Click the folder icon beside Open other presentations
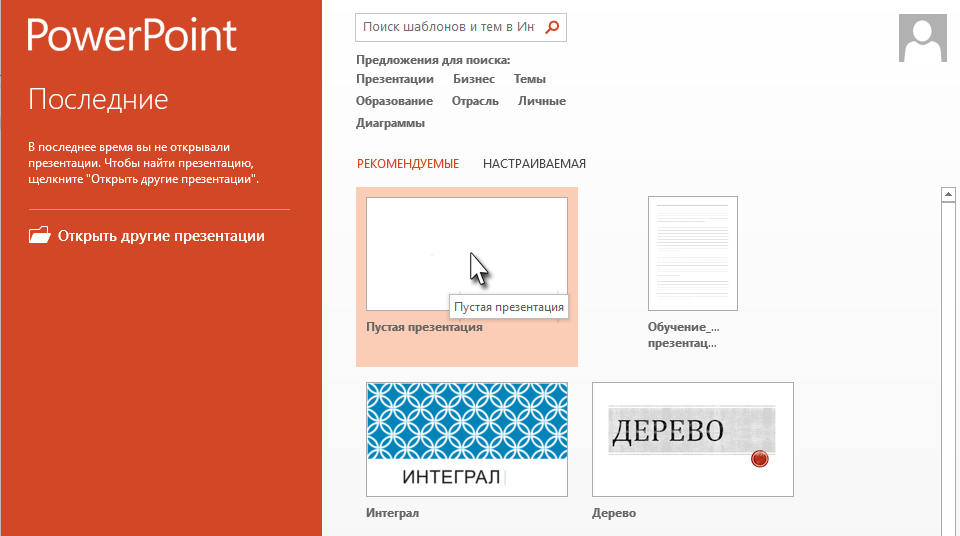This screenshot has height=536, width=960. [x=40, y=235]
